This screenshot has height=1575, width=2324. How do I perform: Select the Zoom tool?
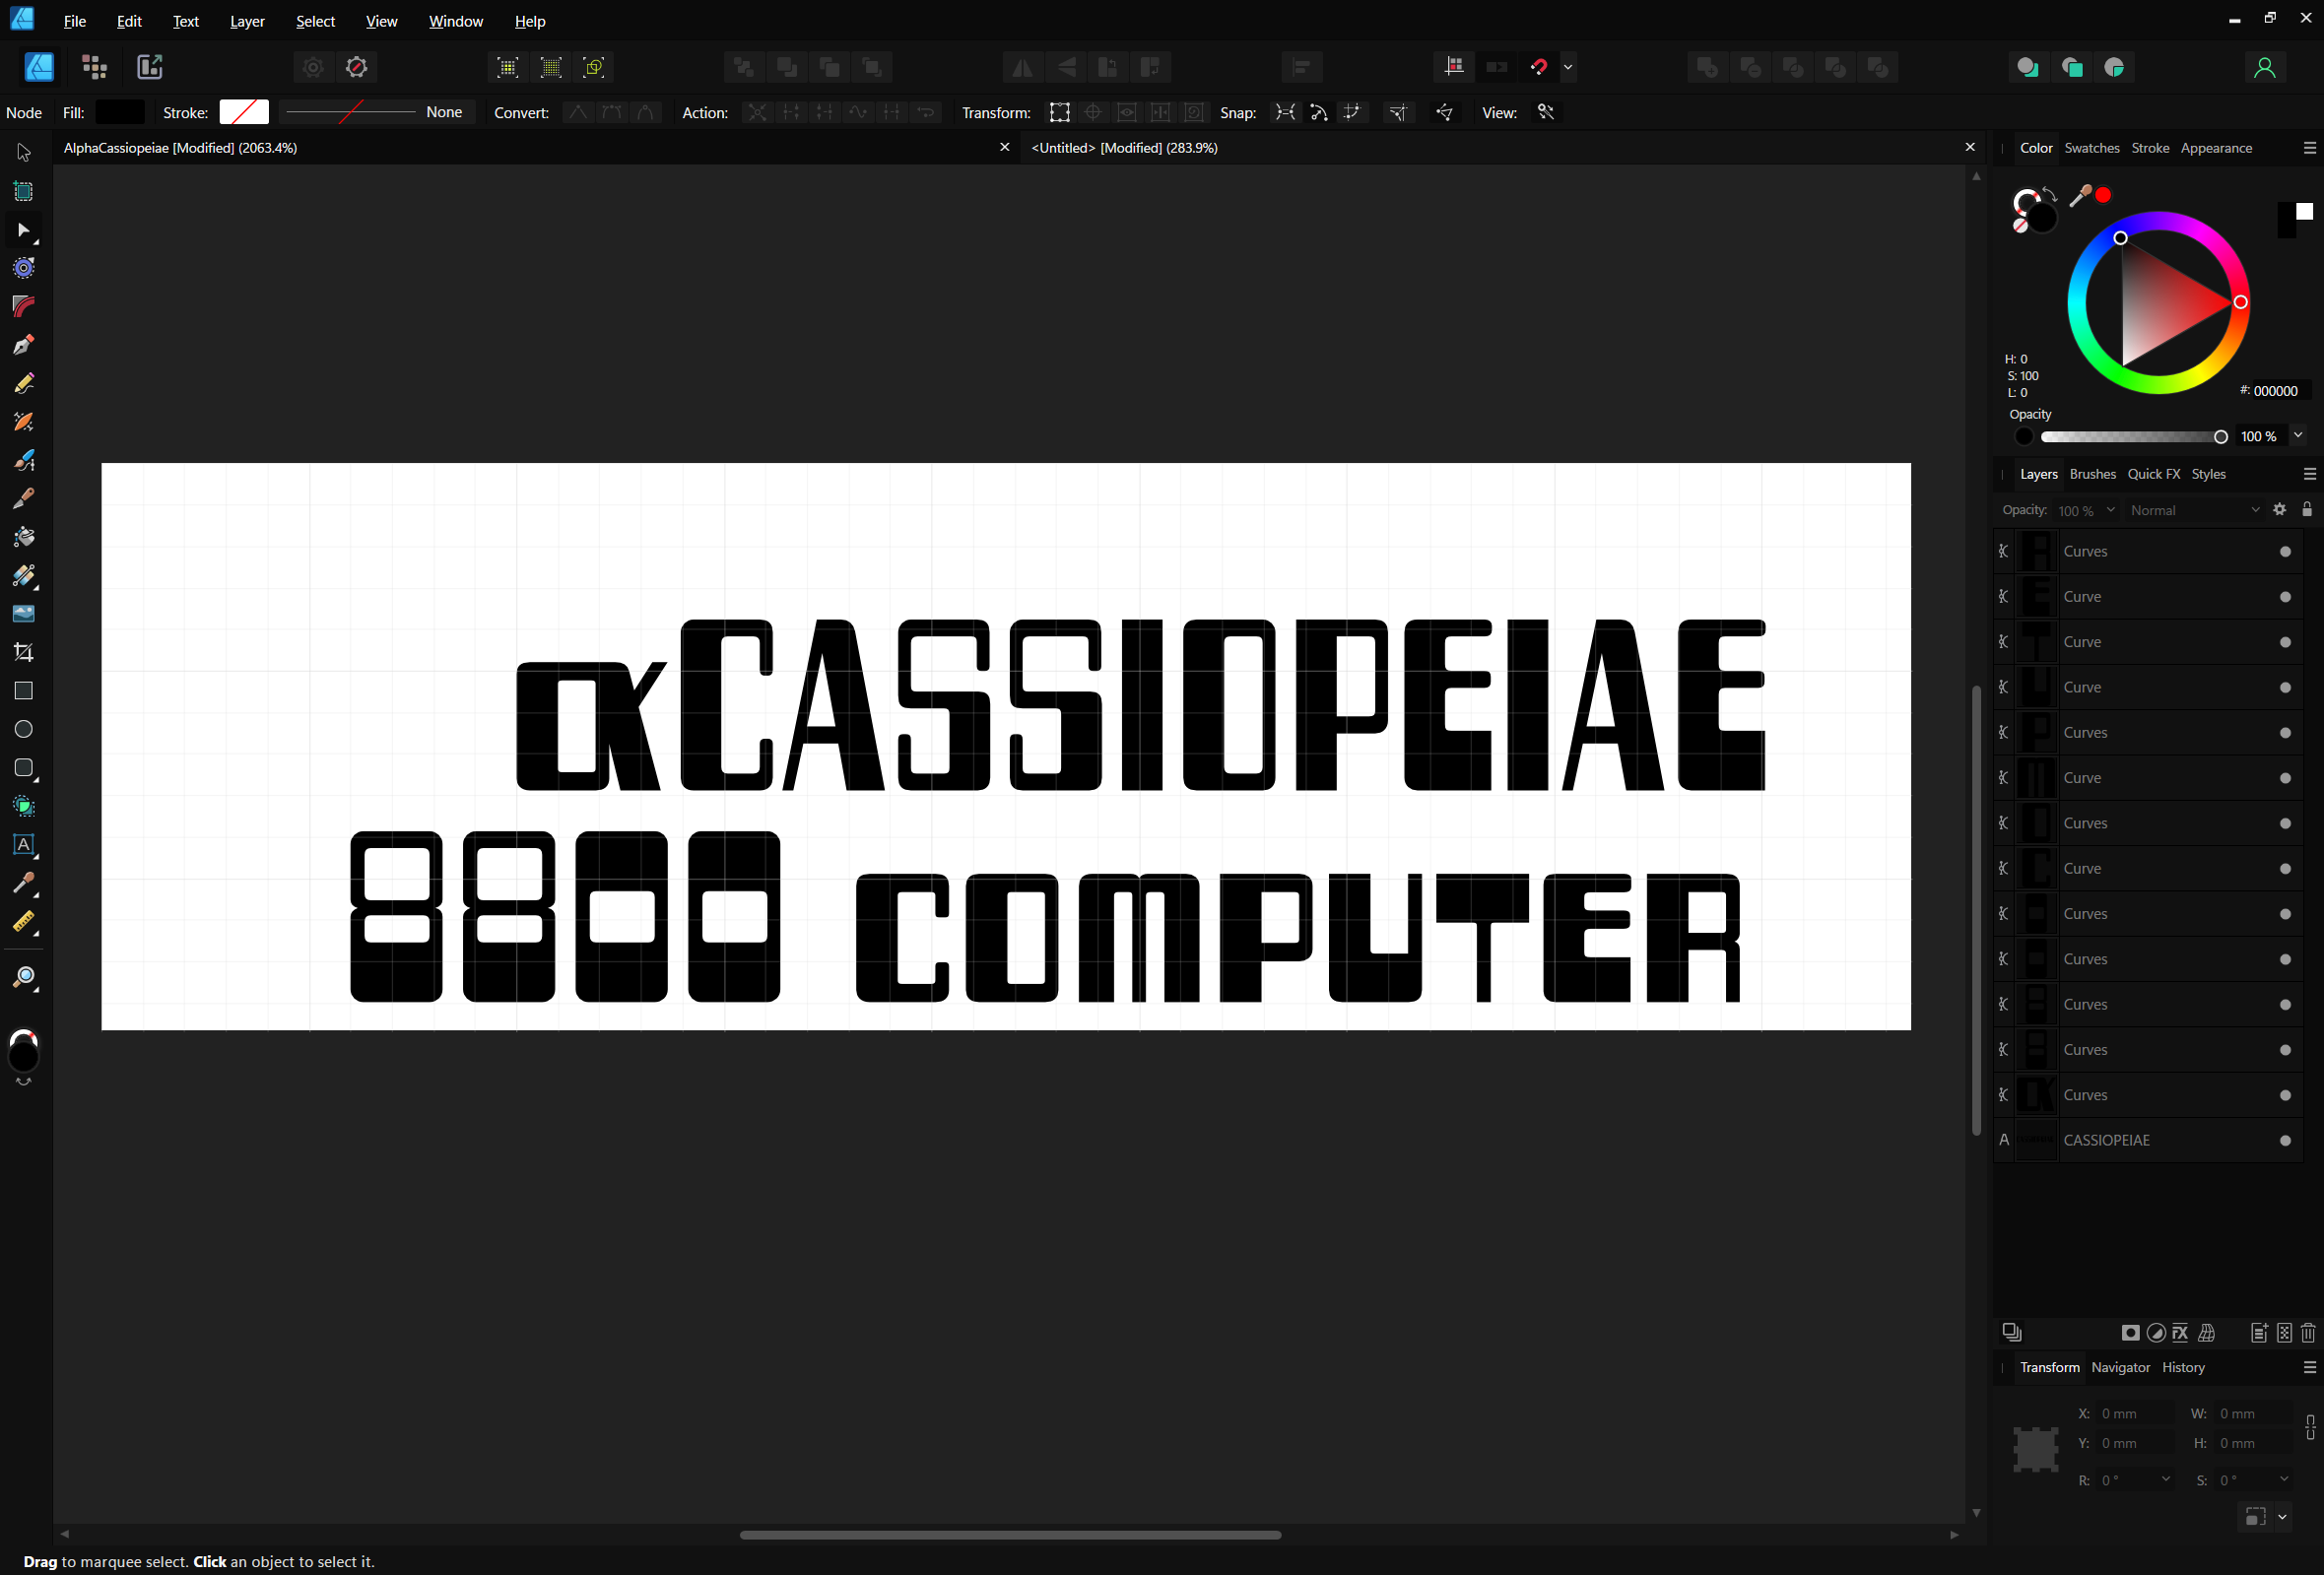pos(23,977)
